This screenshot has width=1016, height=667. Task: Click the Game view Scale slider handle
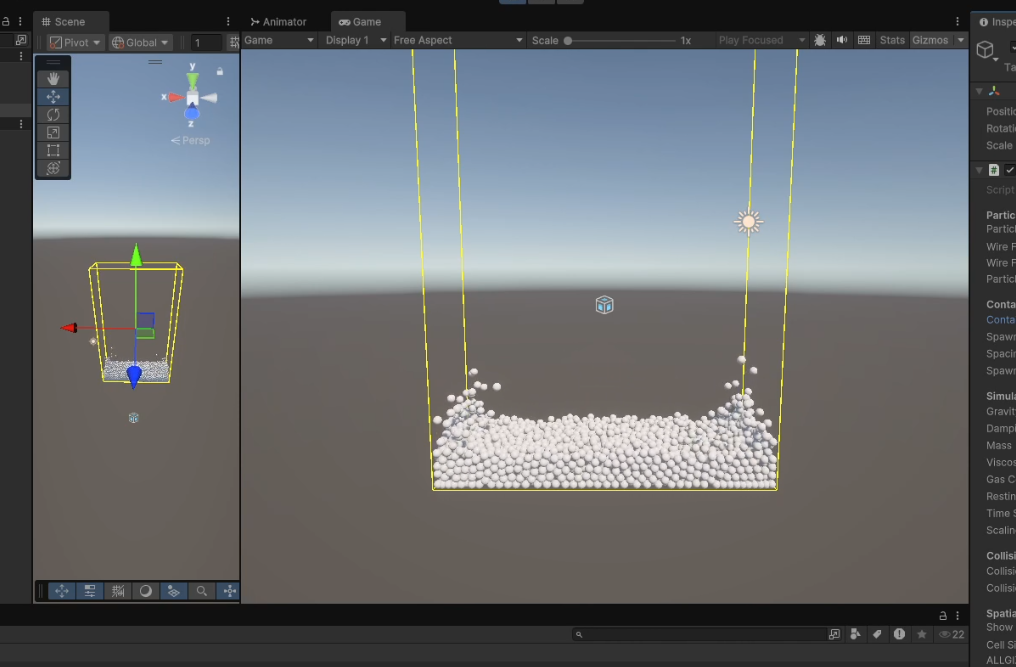pos(568,40)
